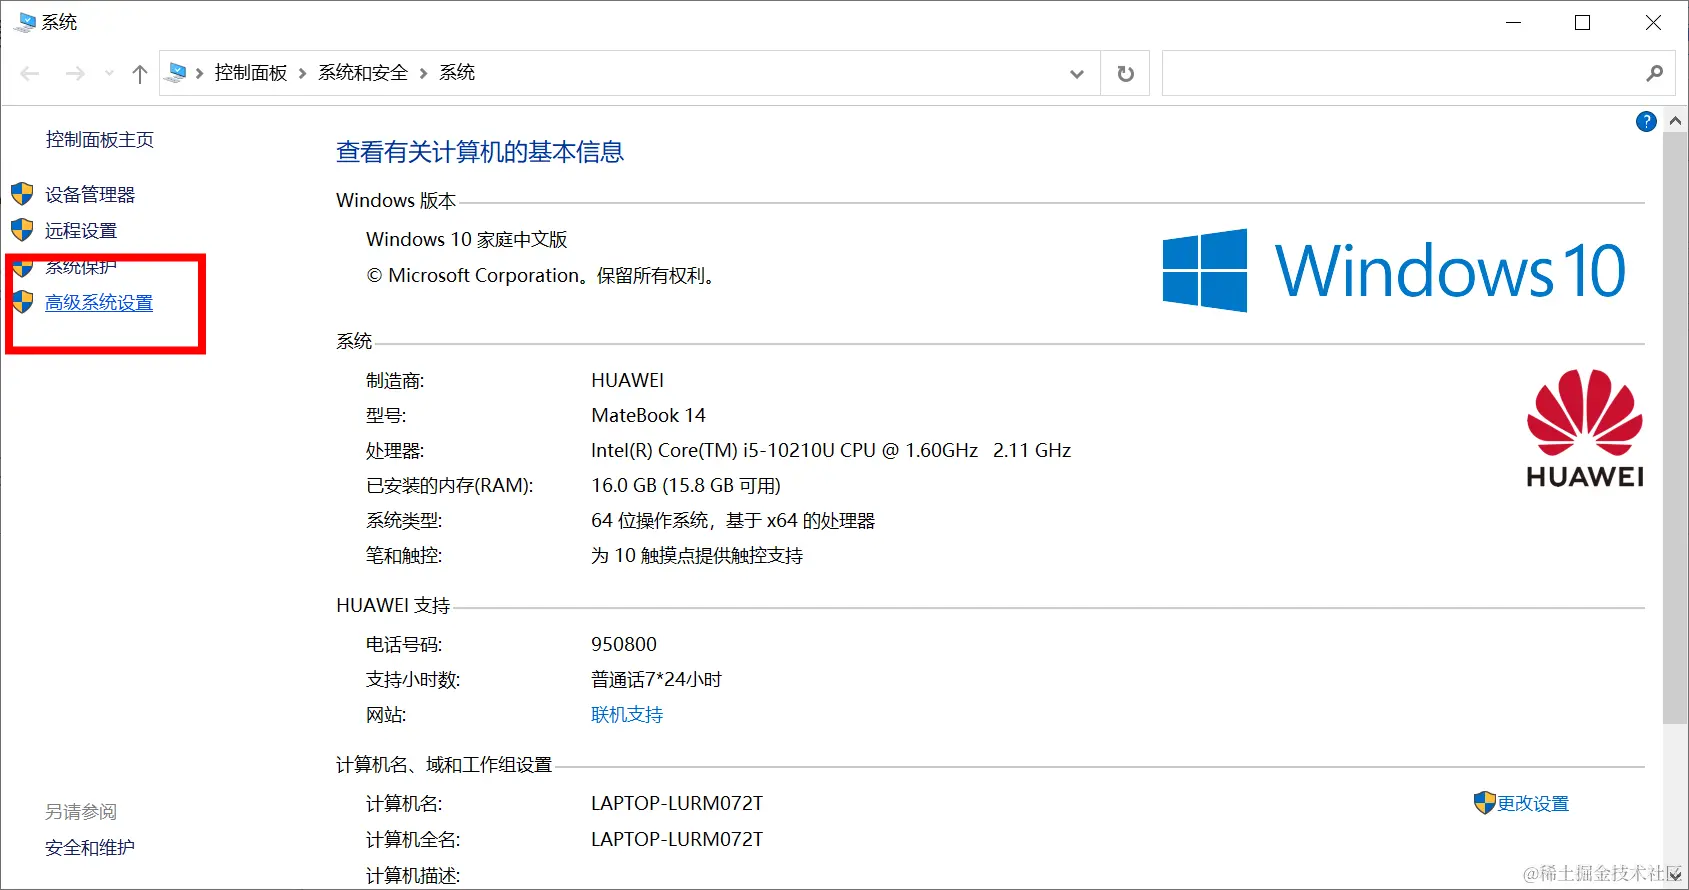Open 控制面板主页 link
Image resolution: width=1689 pixels, height=890 pixels.
(100, 139)
